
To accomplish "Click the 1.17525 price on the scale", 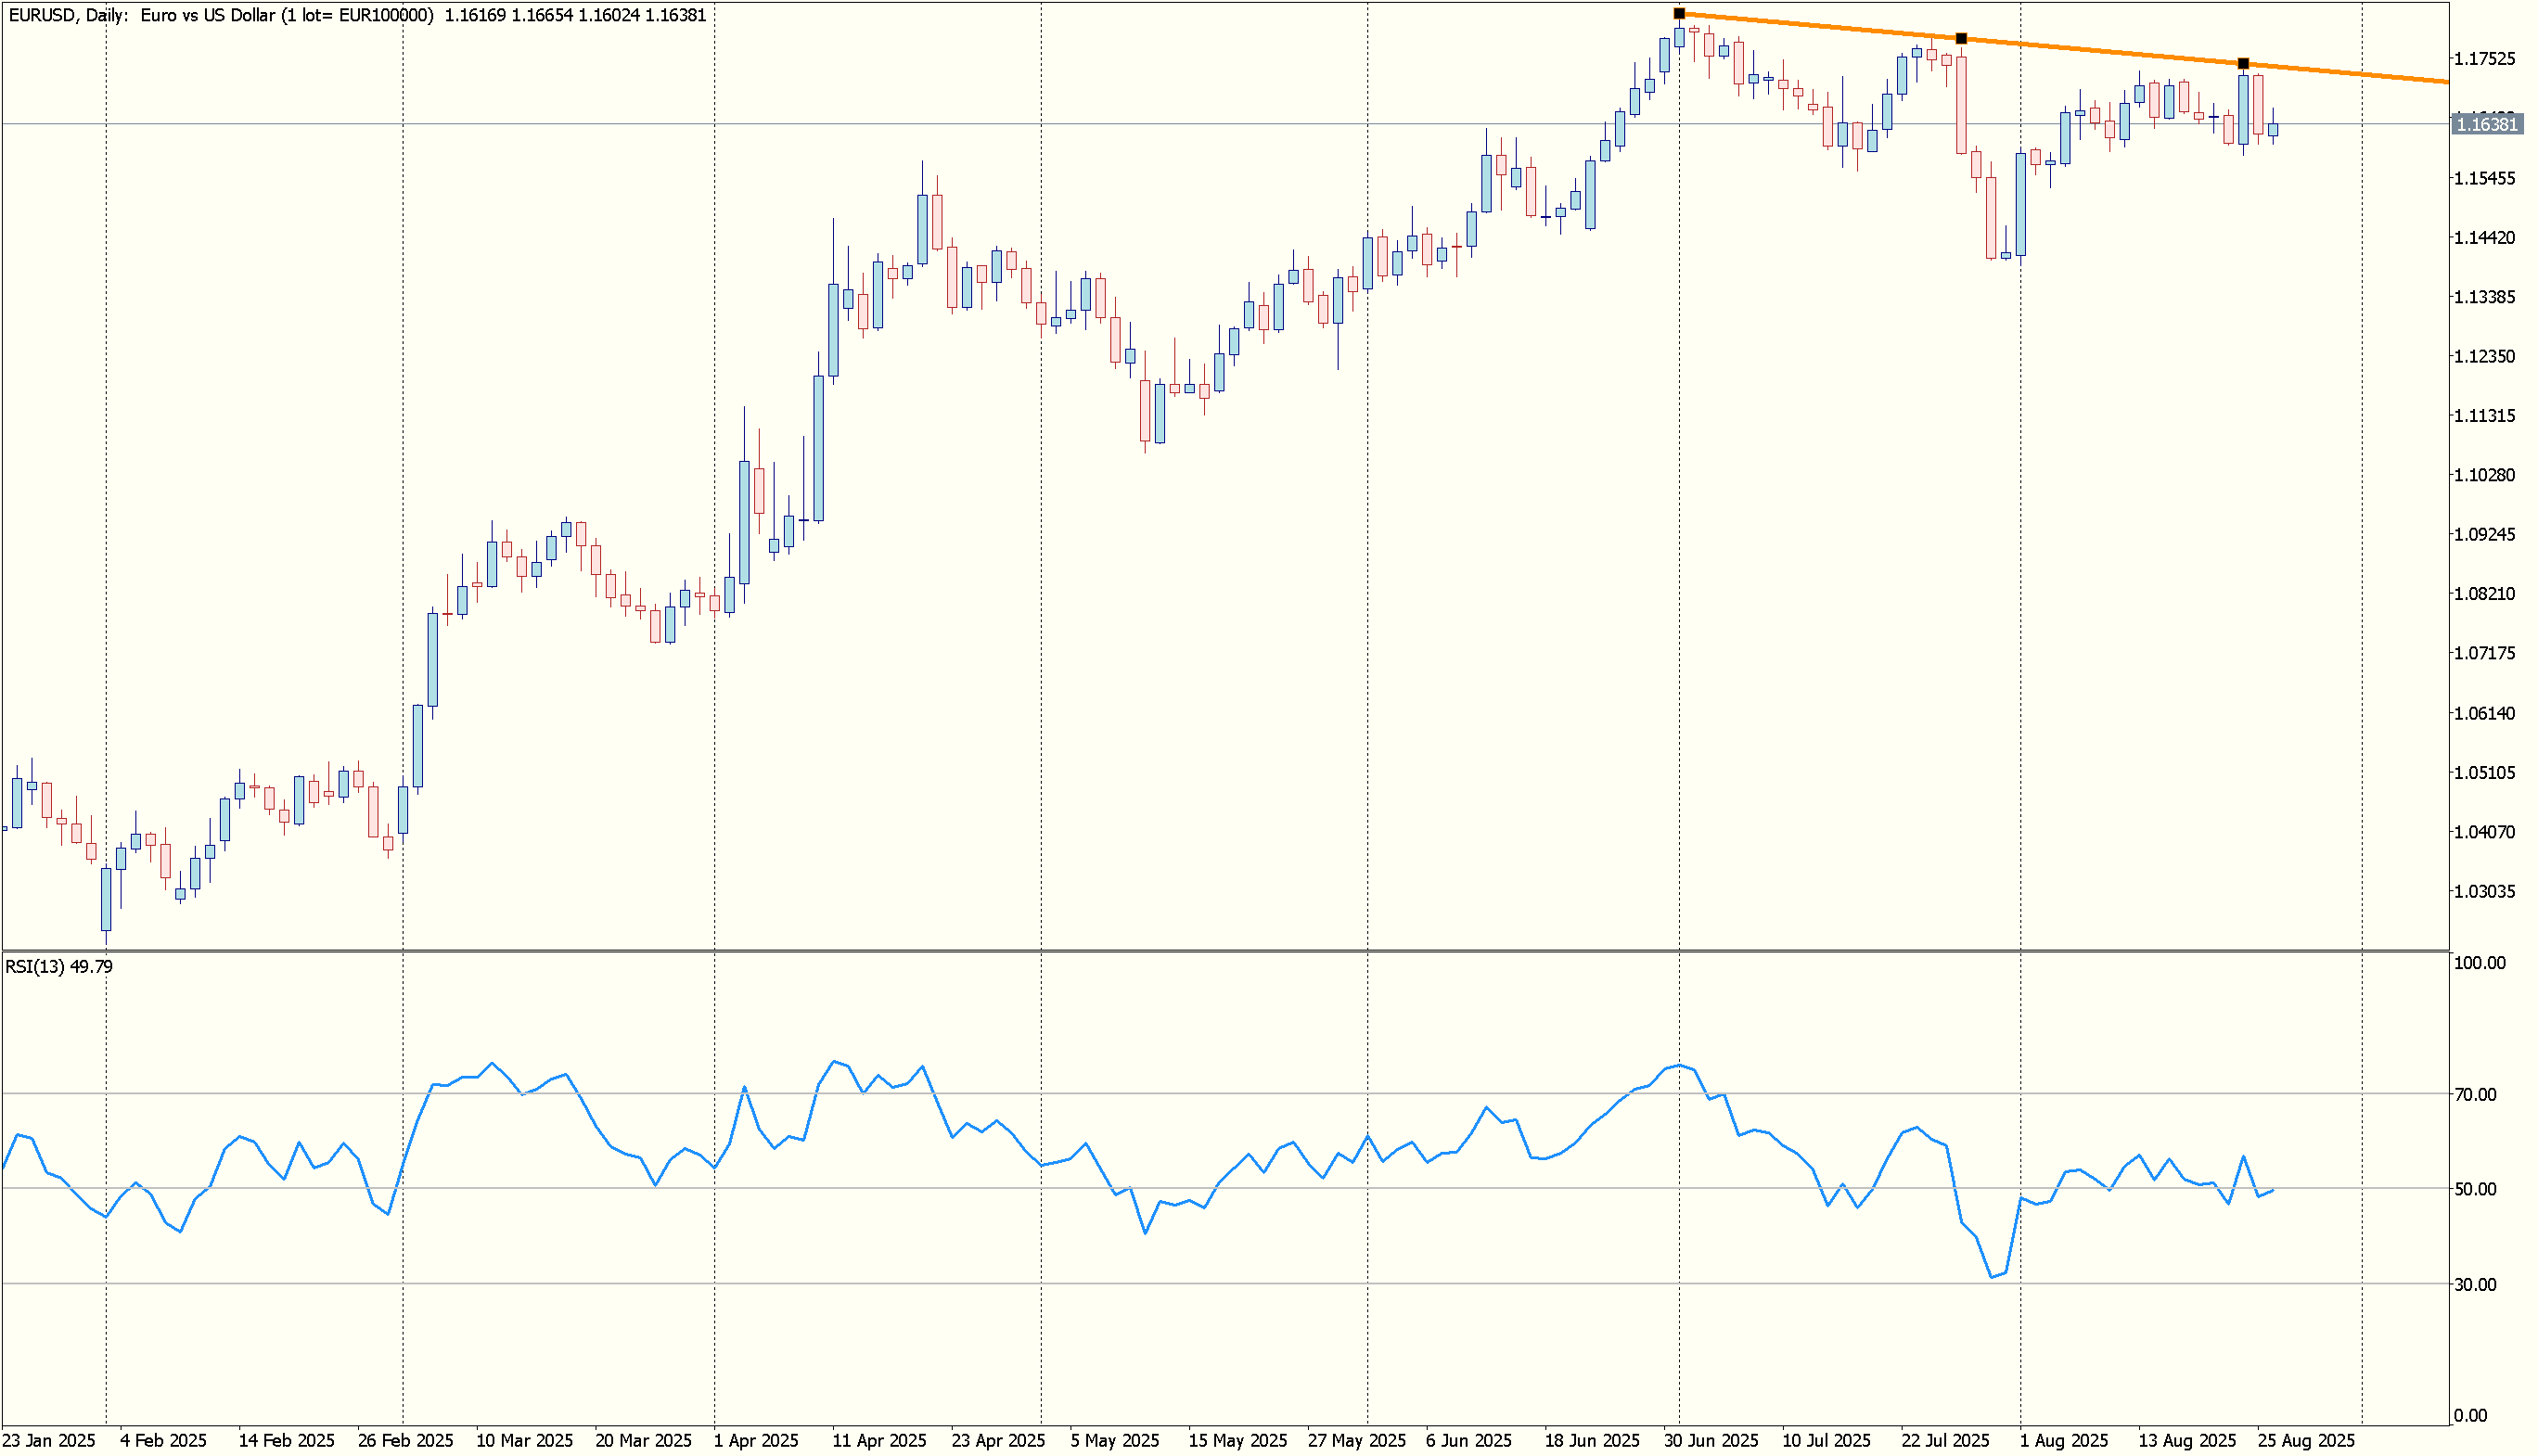I will [x=2485, y=59].
